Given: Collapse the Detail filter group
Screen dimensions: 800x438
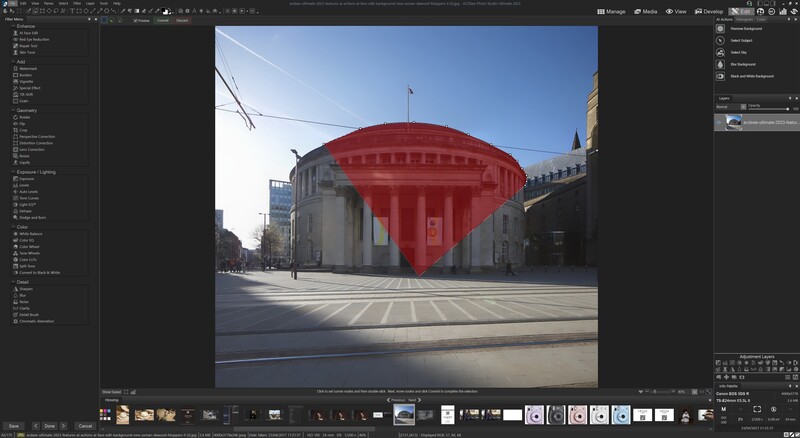Looking at the screenshot, I should click(x=13, y=282).
